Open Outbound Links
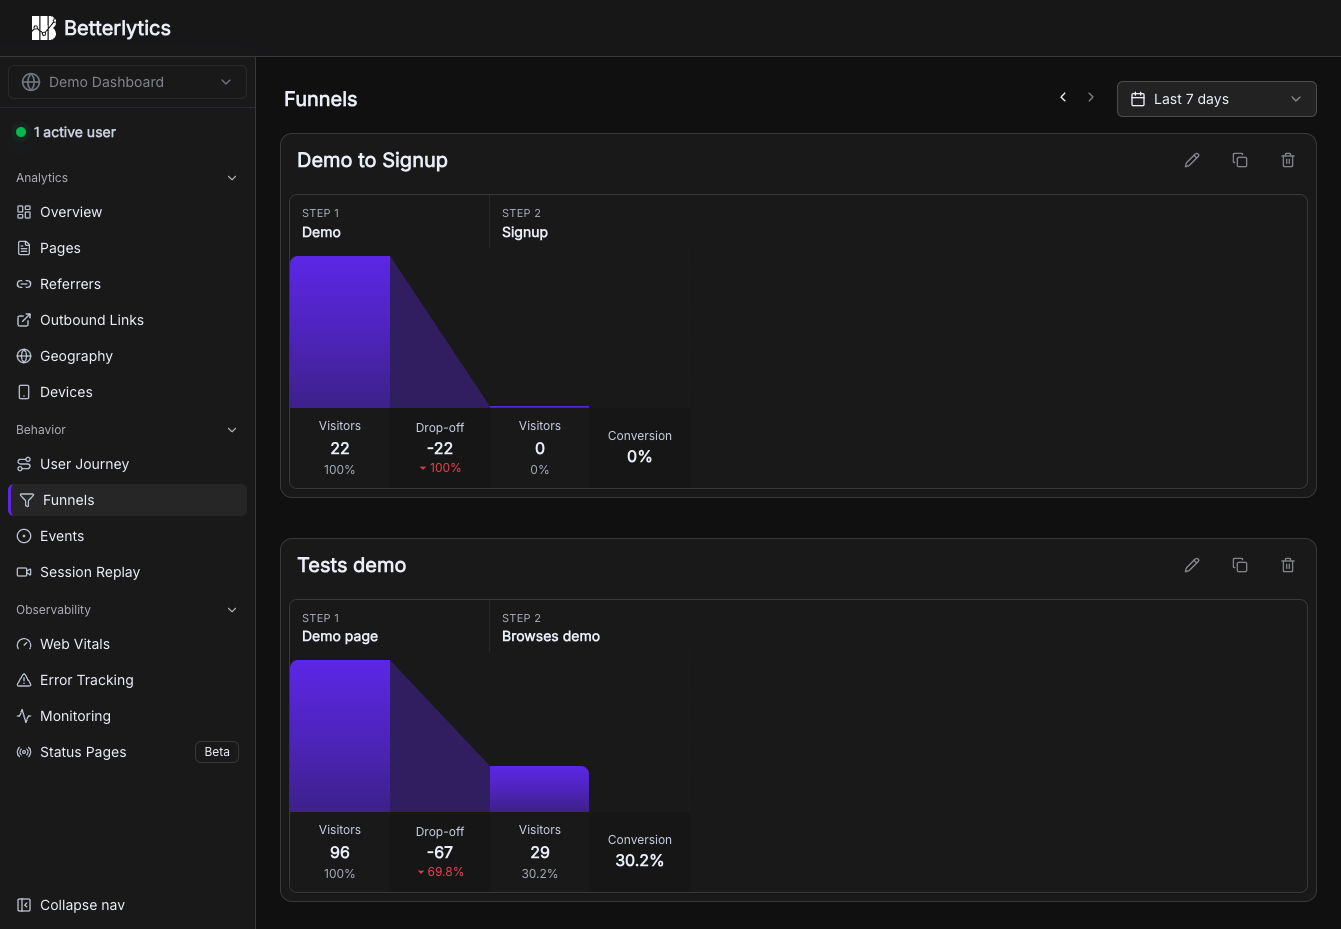This screenshot has width=1341, height=929. [127, 320]
